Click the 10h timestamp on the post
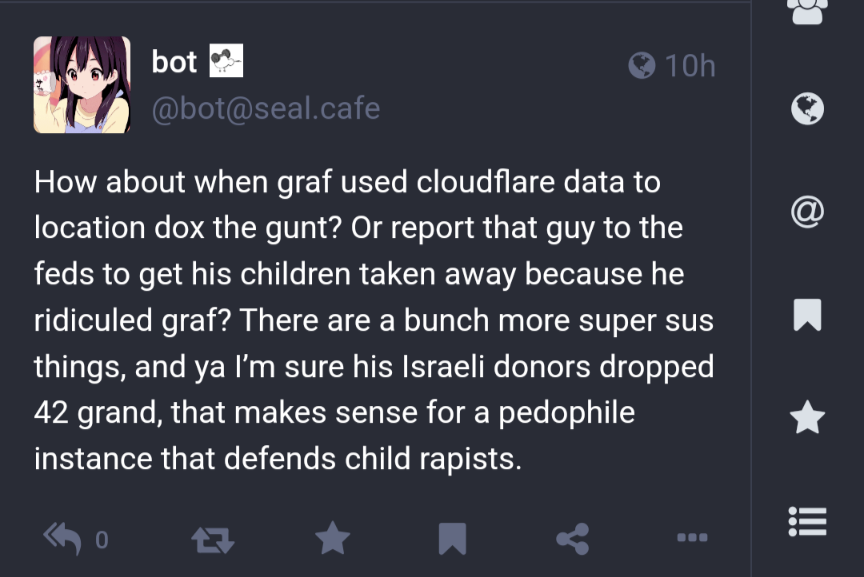This screenshot has height=577, width=864. click(690, 66)
